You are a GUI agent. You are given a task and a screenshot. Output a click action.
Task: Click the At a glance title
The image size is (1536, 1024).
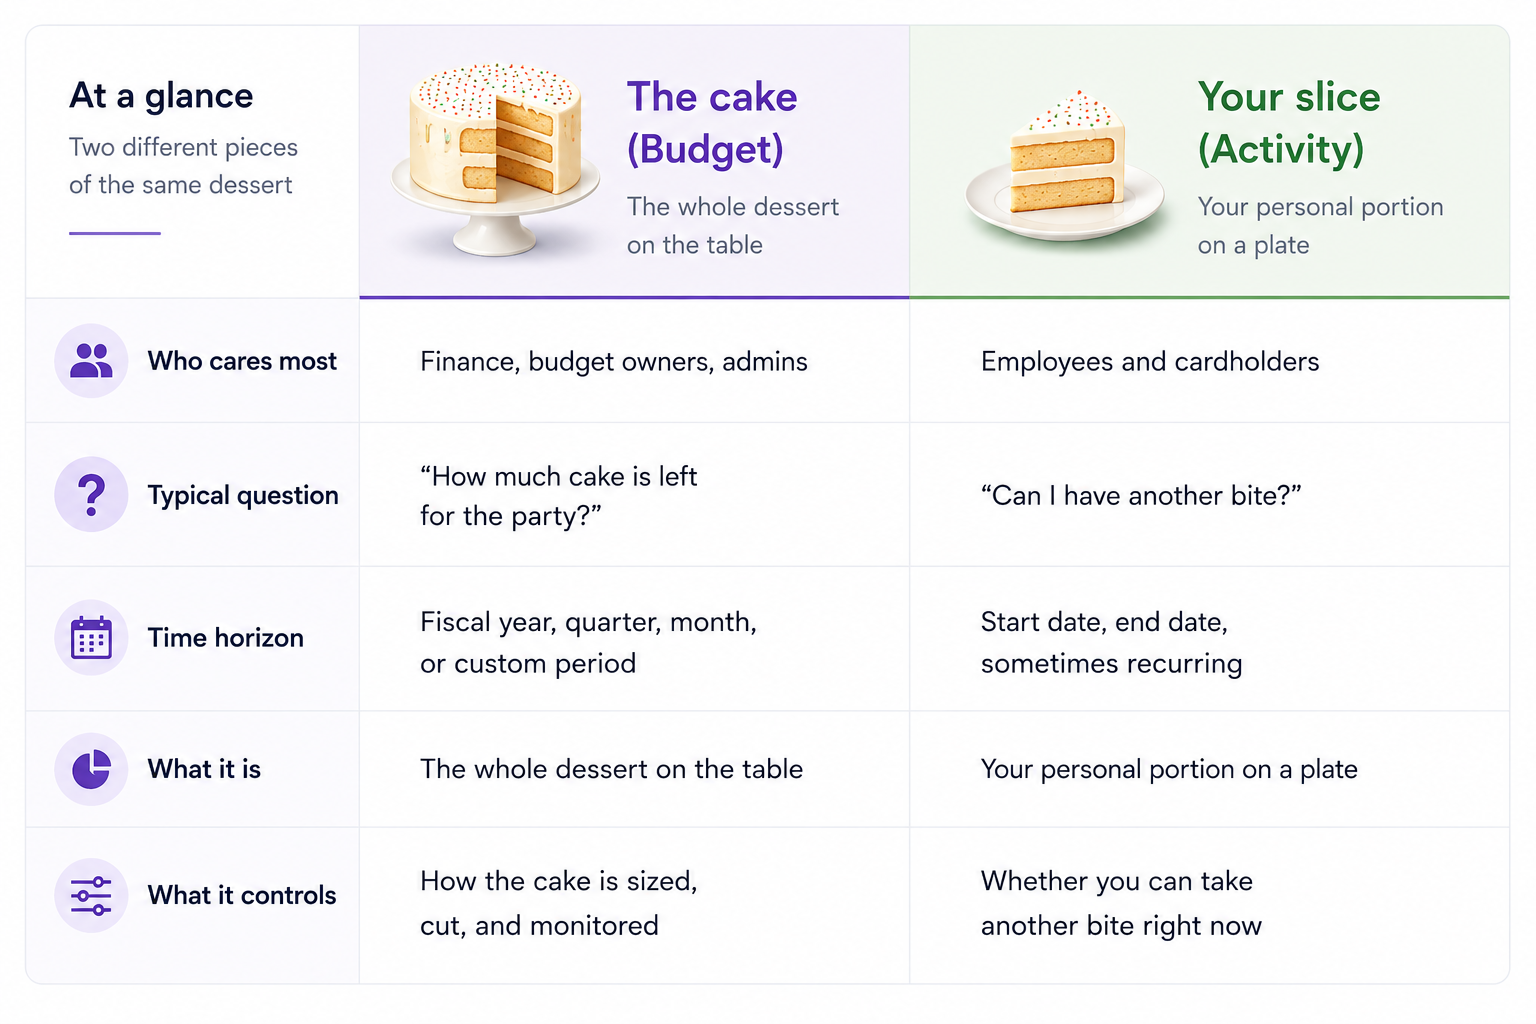click(161, 96)
